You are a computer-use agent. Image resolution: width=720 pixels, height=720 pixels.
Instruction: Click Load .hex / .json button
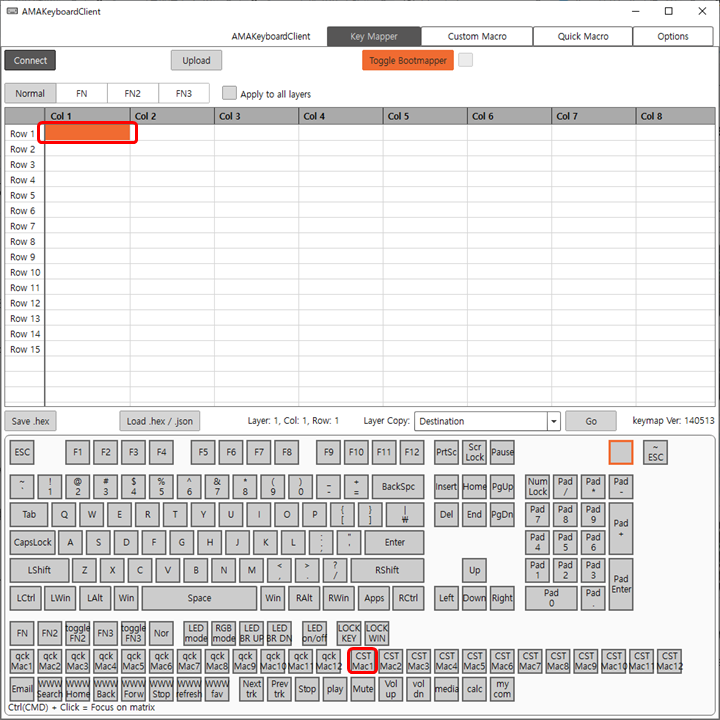pos(160,421)
